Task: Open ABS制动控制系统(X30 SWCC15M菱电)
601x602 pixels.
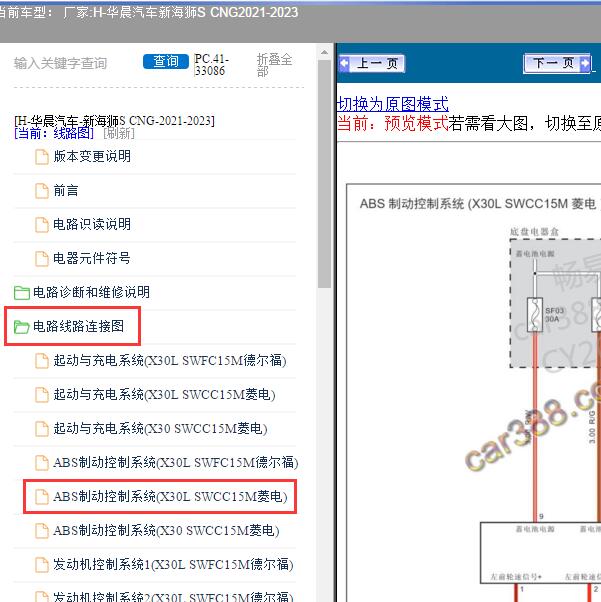Action: point(166,531)
